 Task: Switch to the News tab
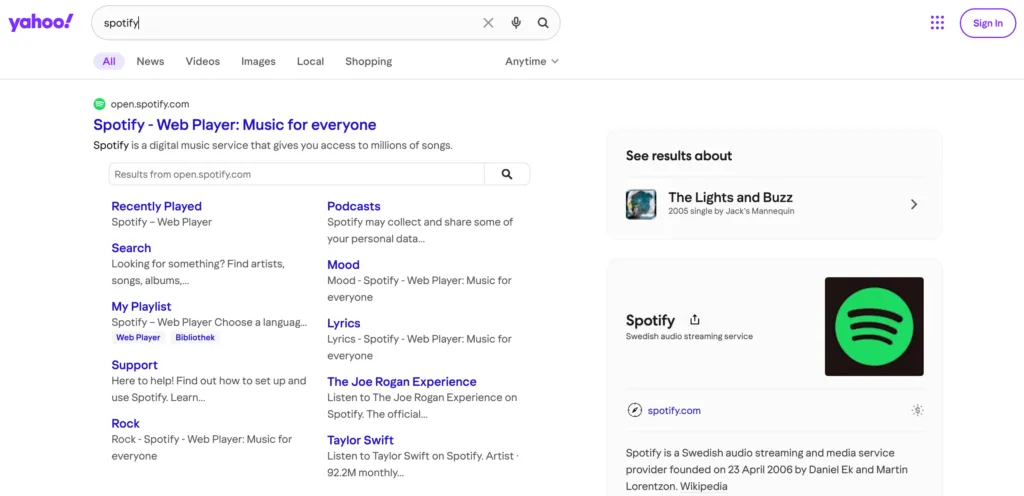[x=150, y=61]
